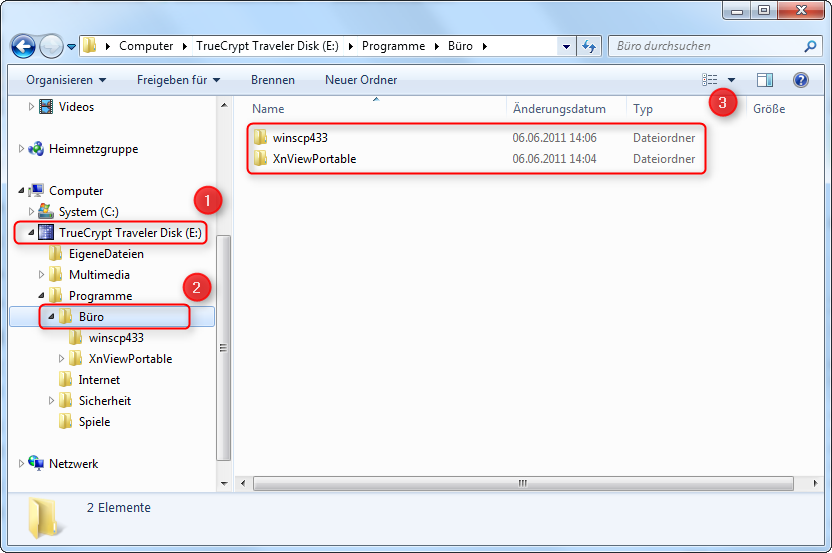This screenshot has height=553, width=832.
Task: Click the TrueCrypt Traveler Disk drive icon
Action: (46, 232)
